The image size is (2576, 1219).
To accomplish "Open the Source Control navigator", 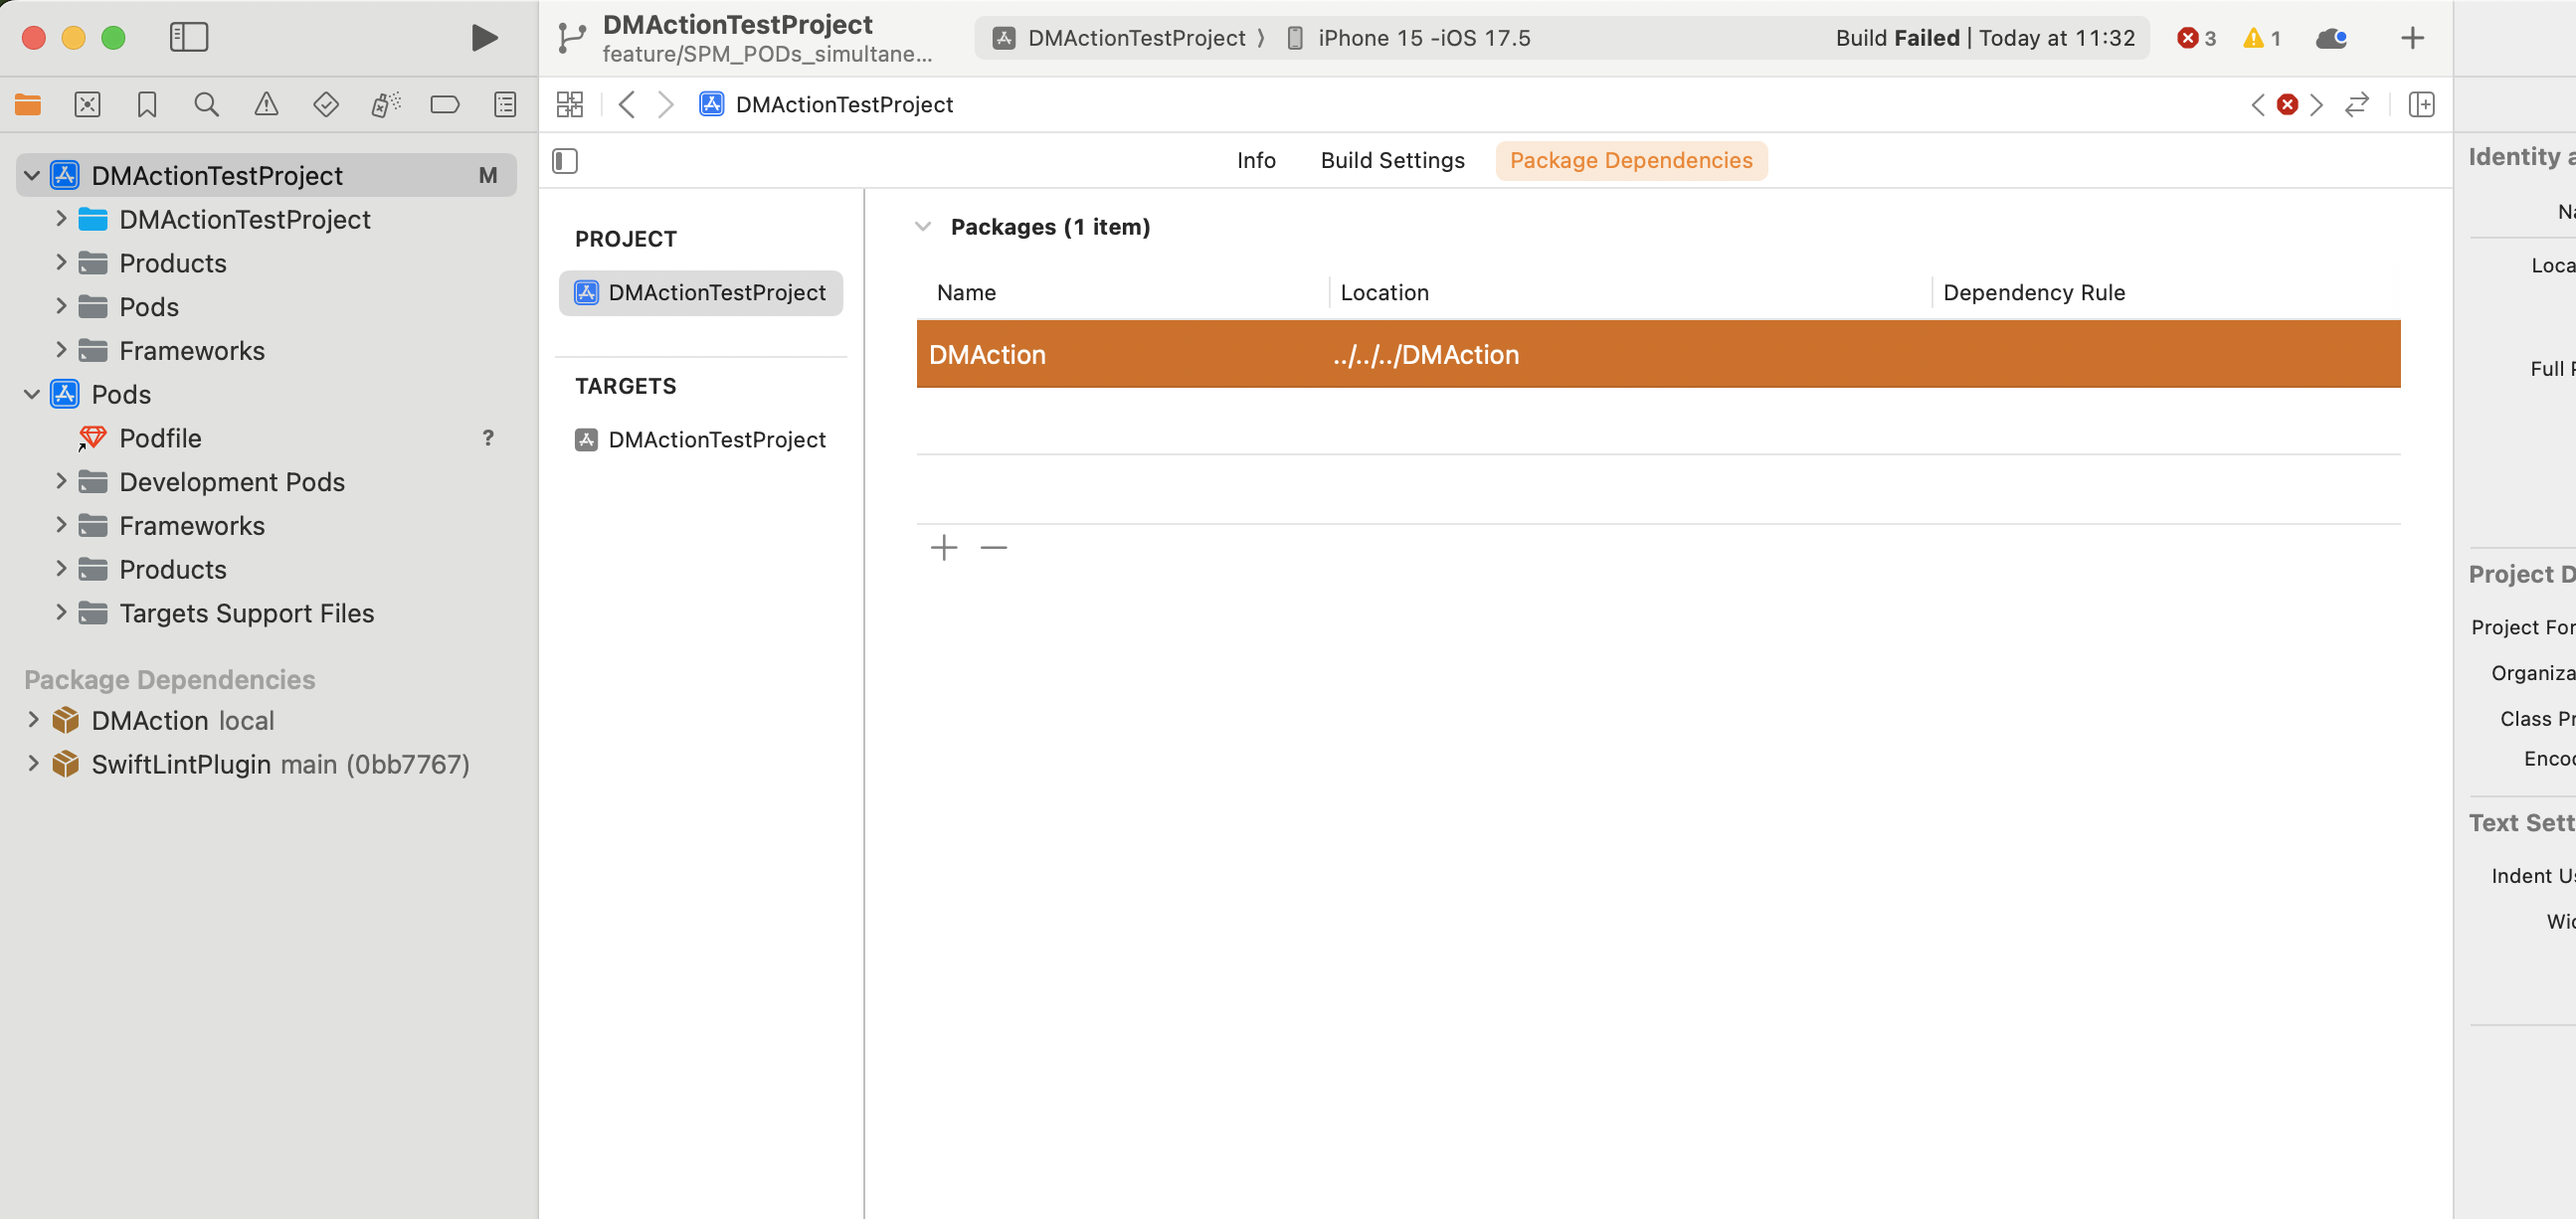I will point(88,104).
